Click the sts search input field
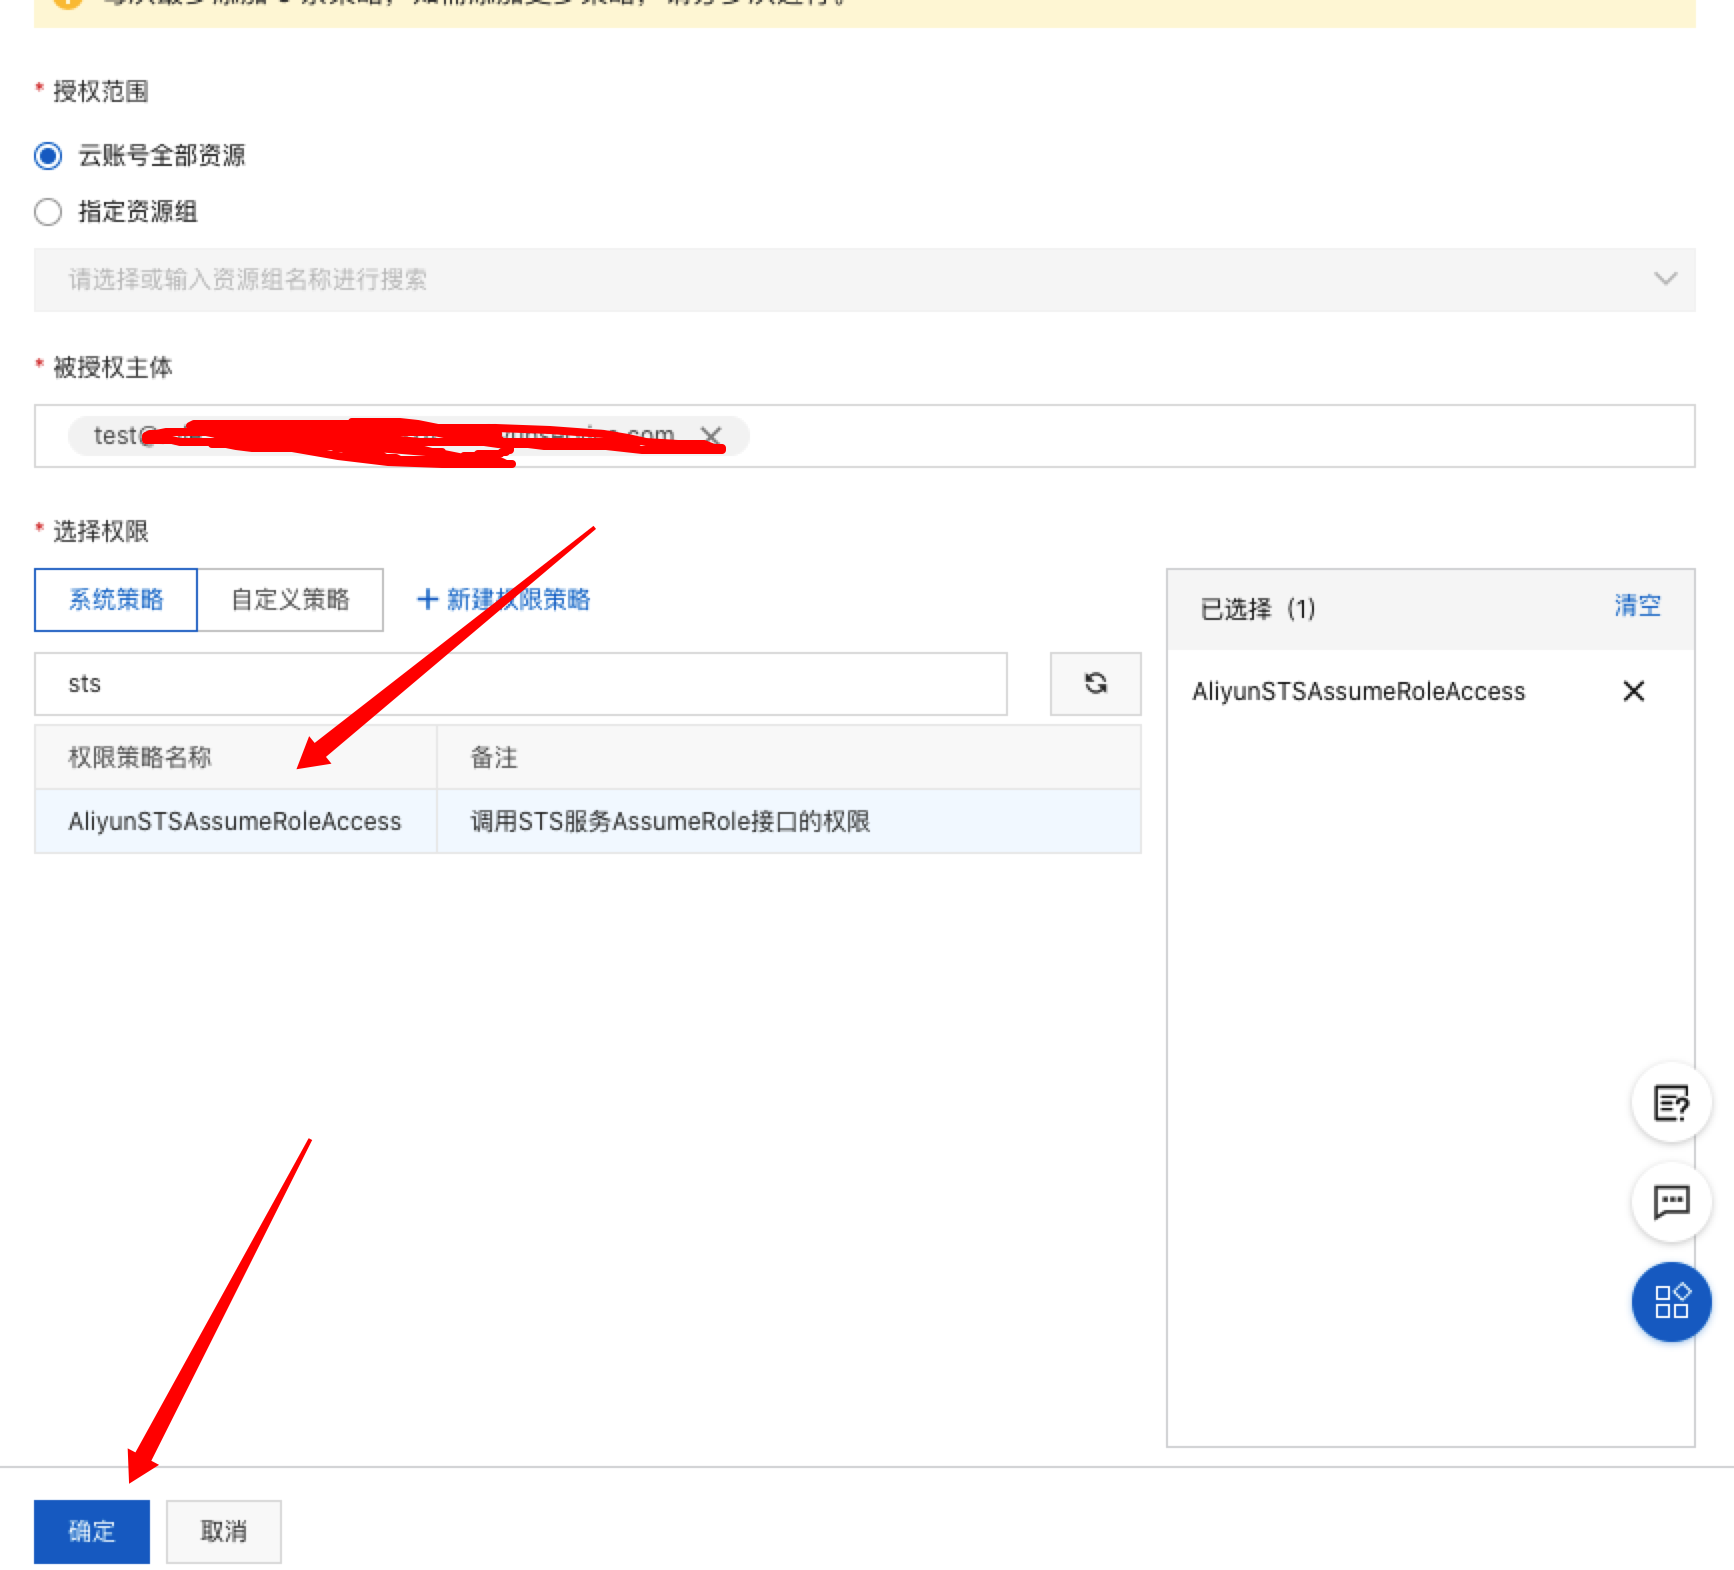Viewport: 1734px width, 1570px height. coord(520,684)
